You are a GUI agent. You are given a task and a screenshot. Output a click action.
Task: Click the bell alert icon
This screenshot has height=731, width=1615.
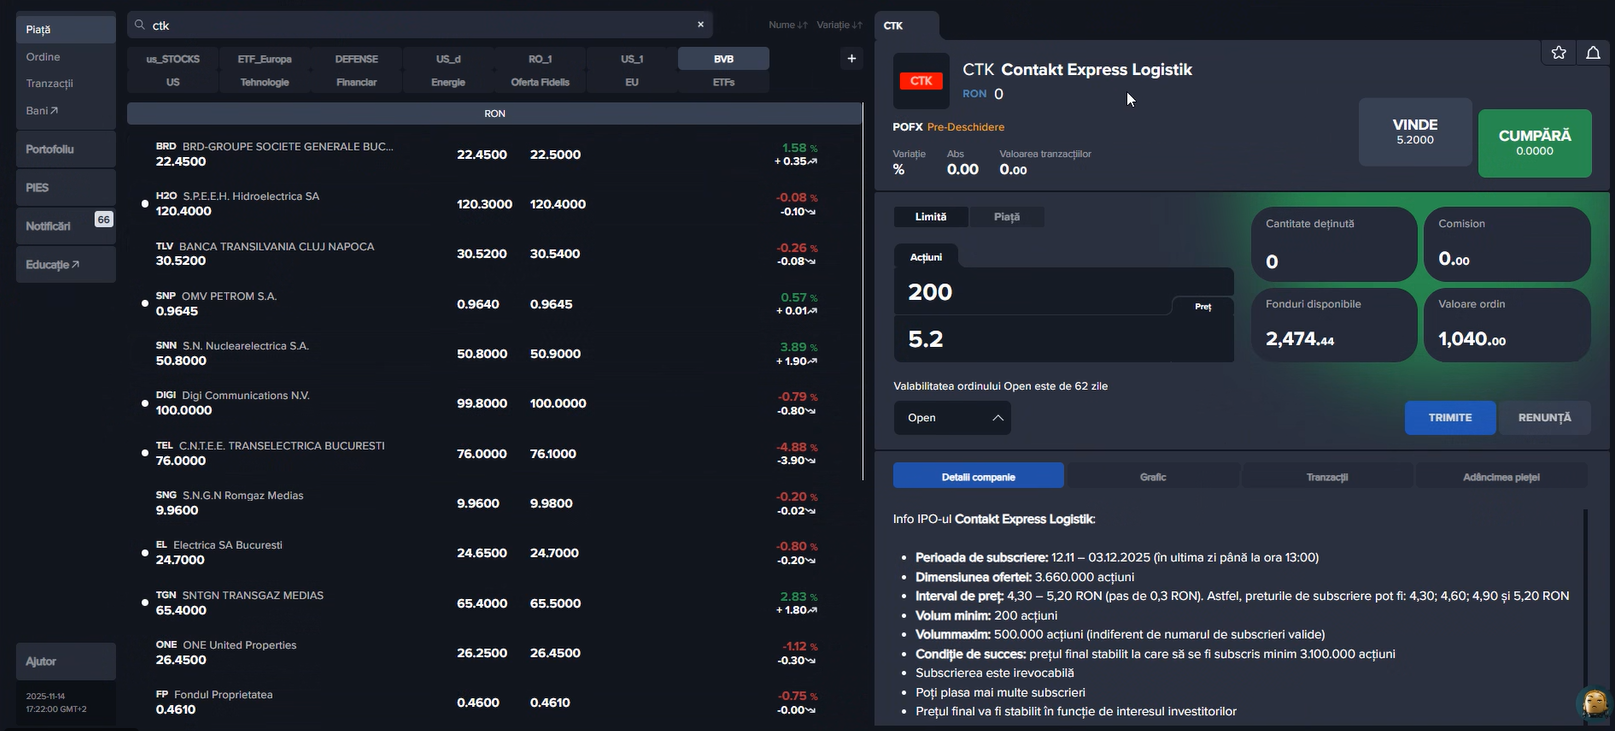tap(1593, 53)
